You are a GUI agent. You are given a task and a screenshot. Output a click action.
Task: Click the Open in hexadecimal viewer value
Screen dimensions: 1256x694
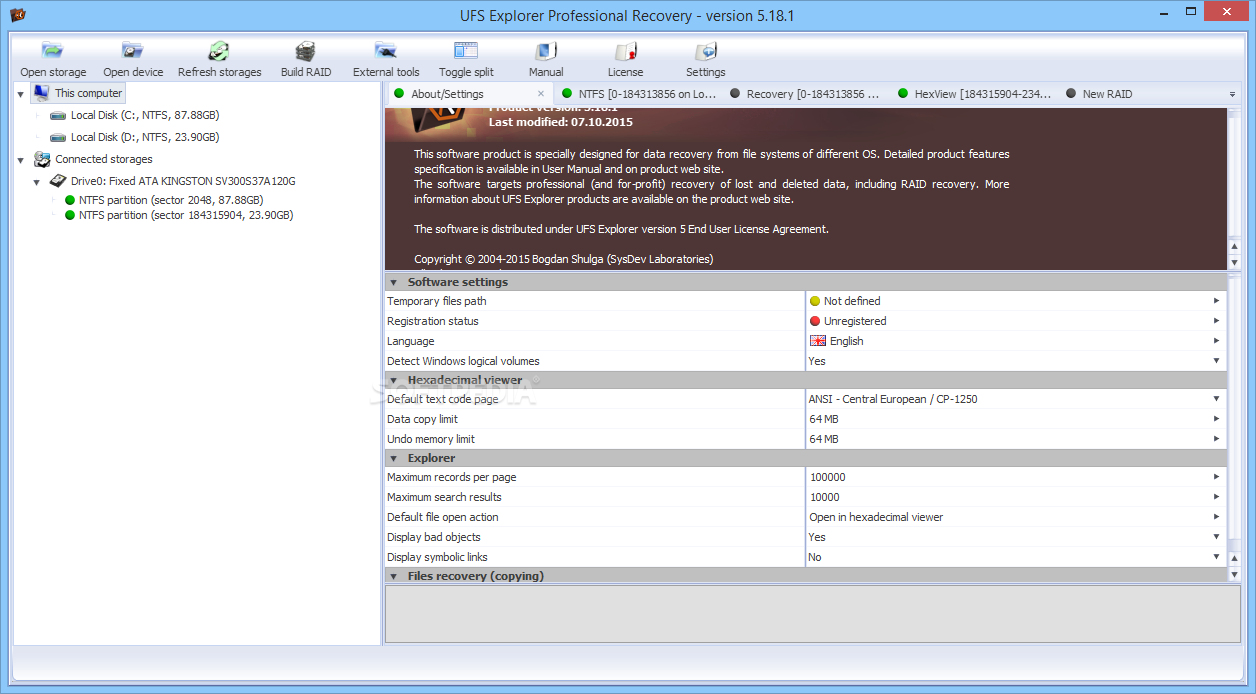coord(876,517)
